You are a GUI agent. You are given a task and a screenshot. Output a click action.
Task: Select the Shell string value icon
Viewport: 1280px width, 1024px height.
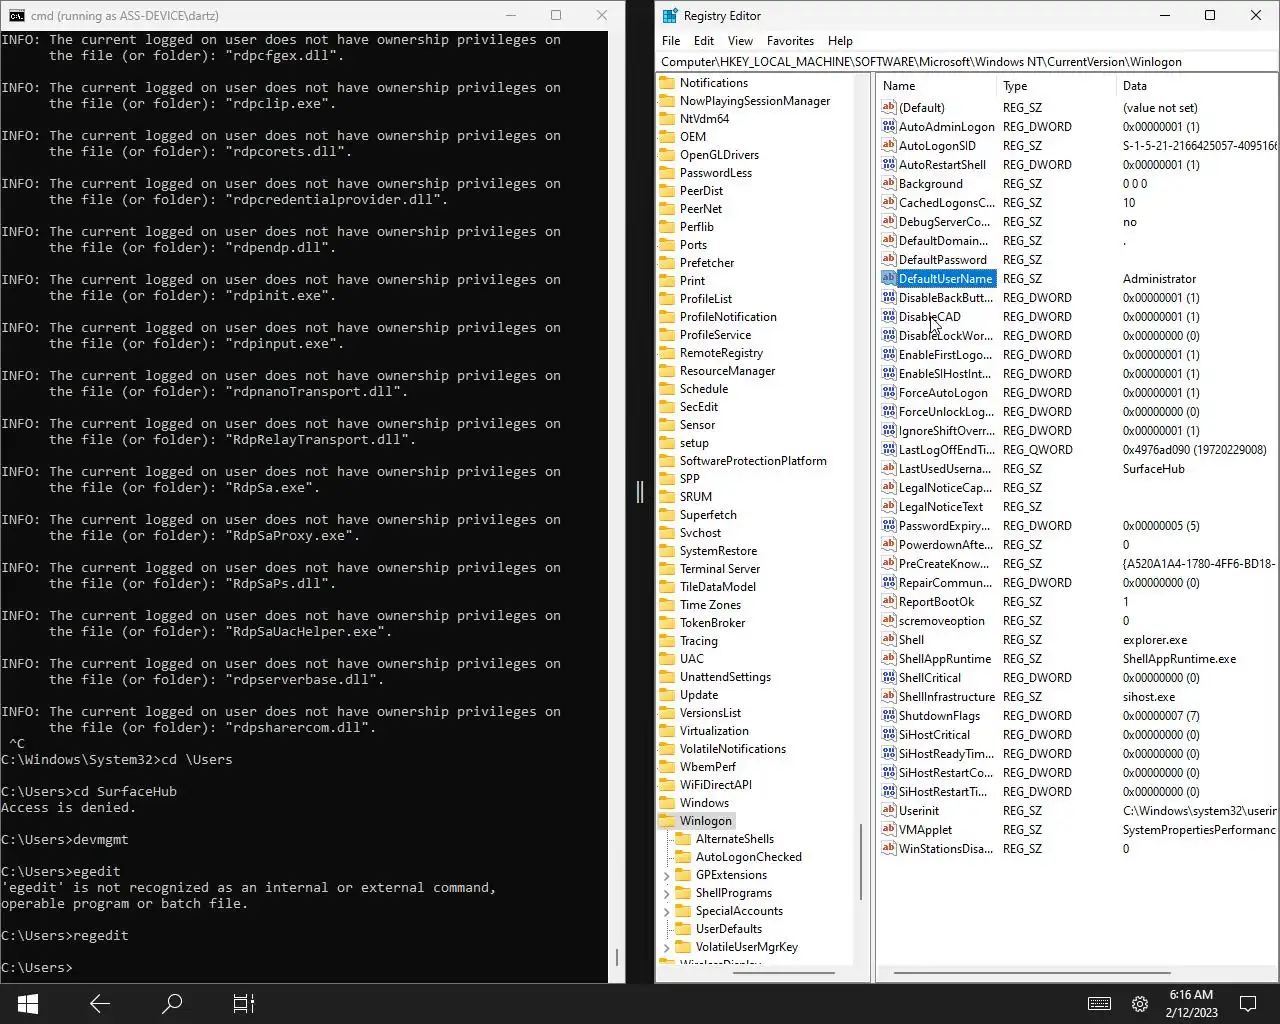point(888,640)
